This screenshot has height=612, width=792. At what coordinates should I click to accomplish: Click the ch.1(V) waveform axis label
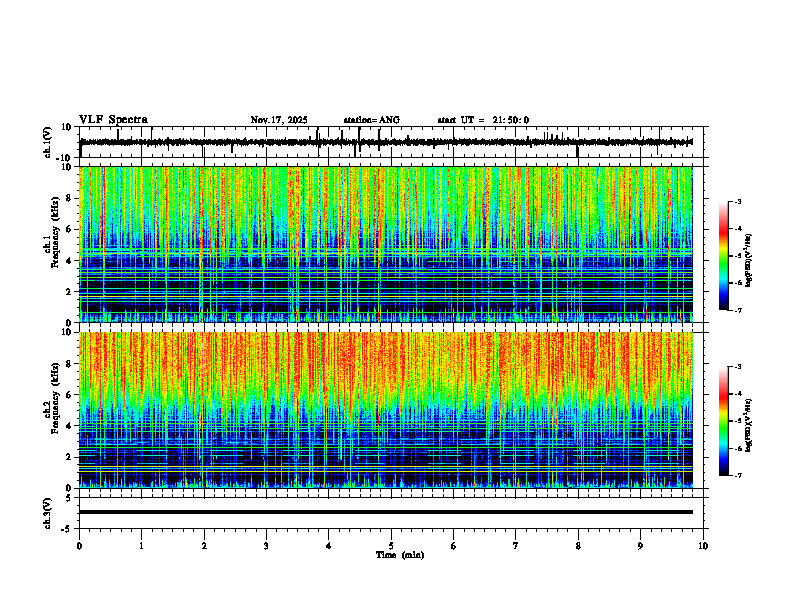point(48,142)
